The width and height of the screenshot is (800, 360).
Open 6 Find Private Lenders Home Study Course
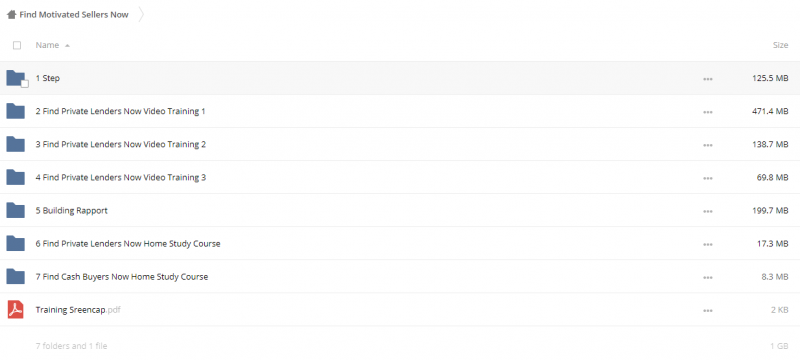click(x=128, y=244)
